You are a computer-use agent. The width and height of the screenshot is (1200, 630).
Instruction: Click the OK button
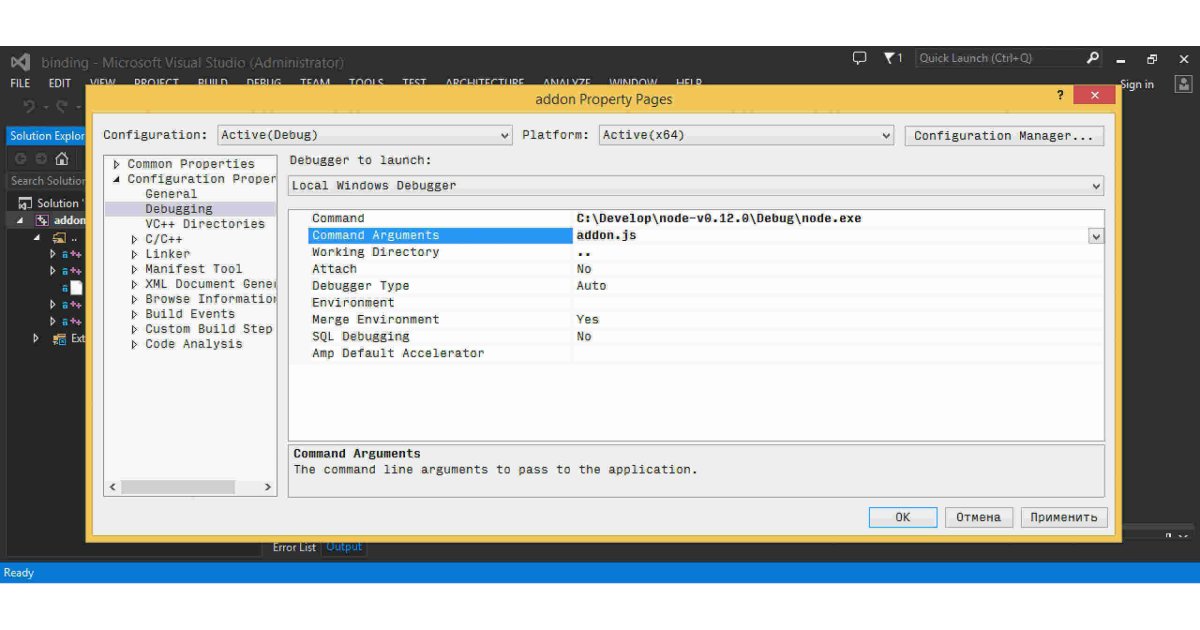(x=902, y=517)
